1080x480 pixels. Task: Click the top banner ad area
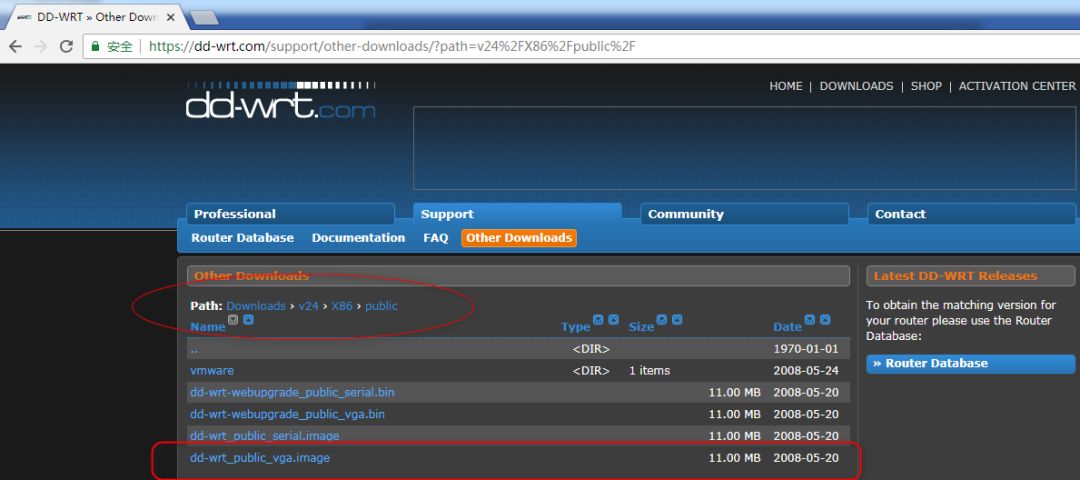(744, 148)
